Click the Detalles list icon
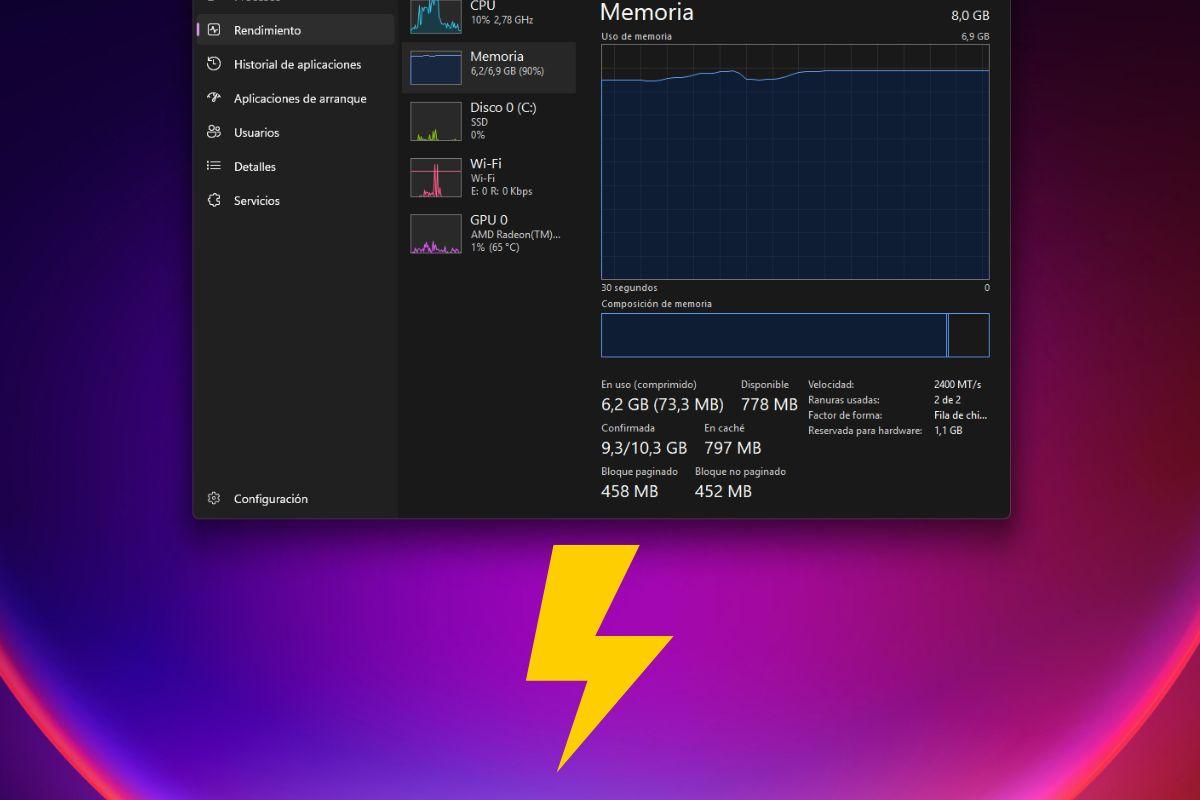 [x=212, y=166]
